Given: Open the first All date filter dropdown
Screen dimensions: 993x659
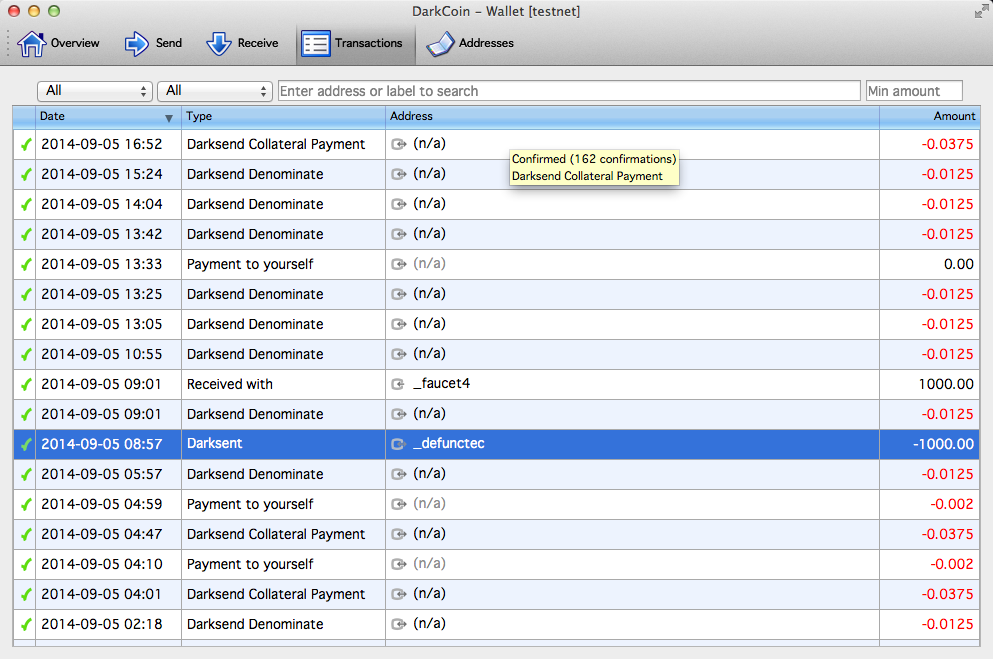Looking at the screenshot, I should [x=95, y=91].
